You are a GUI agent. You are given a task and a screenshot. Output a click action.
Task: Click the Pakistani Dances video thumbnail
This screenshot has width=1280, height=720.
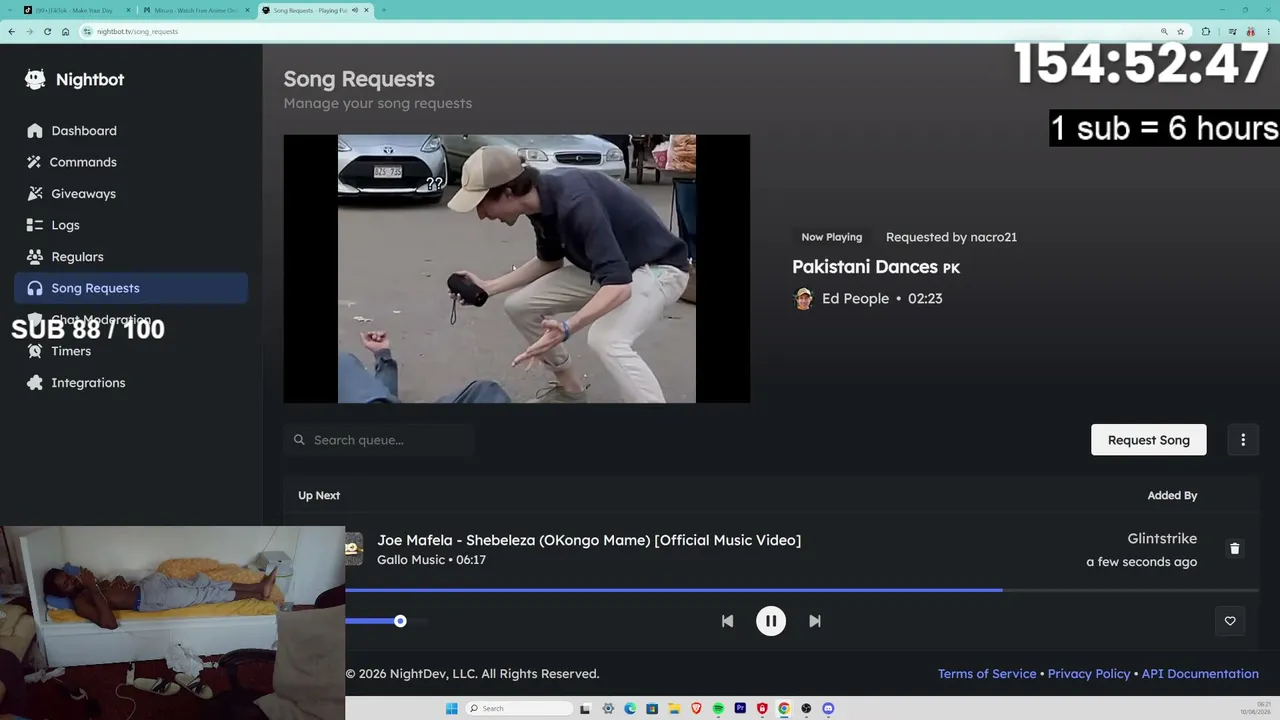[x=517, y=269]
